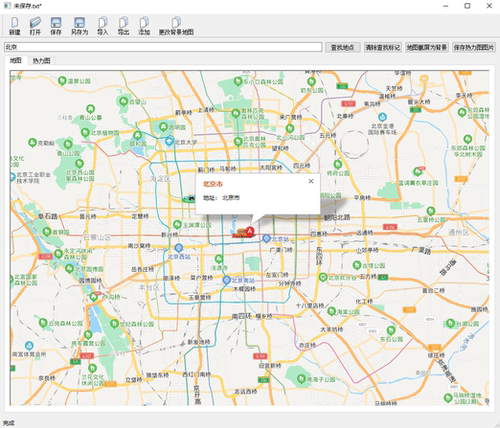Click the 清除查找标记 button
This screenshot has height=428, width=500.
pos(383,47)
